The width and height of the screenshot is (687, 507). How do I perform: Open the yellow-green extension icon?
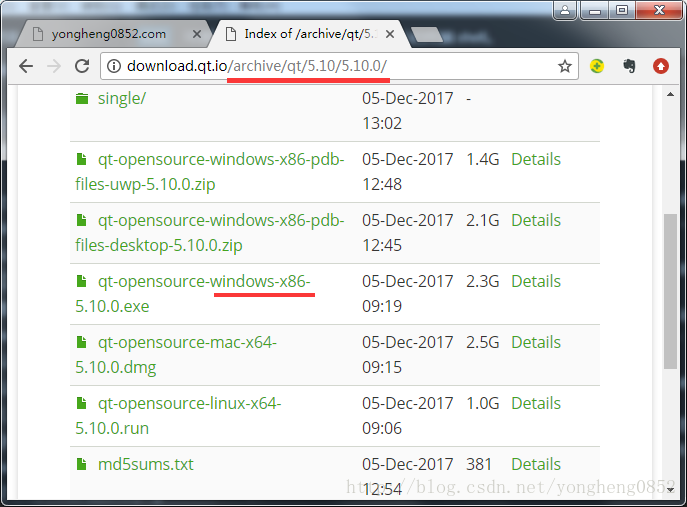point(597,66)
